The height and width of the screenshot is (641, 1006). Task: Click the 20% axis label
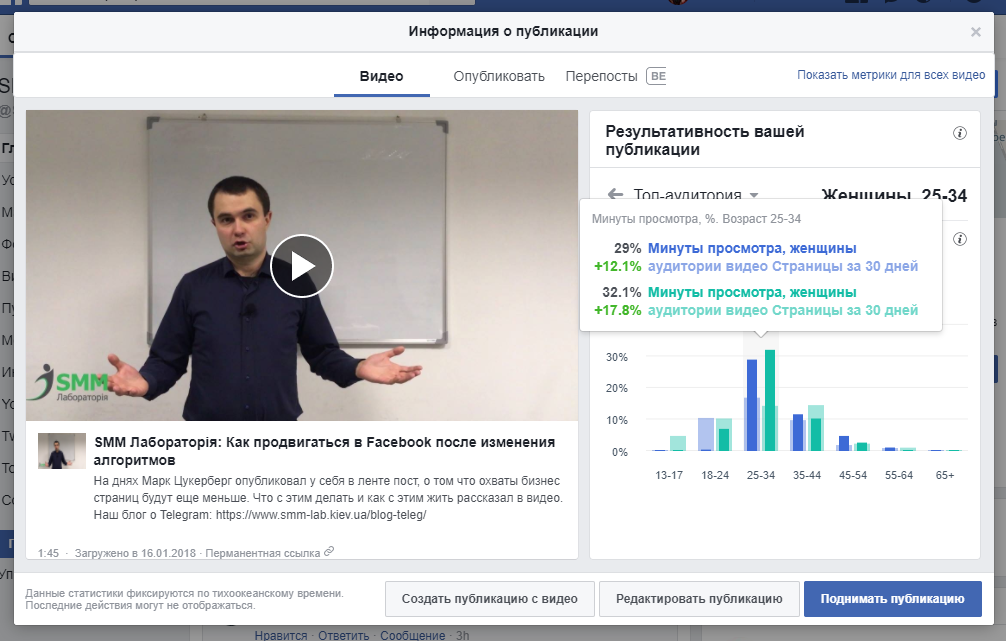tap(617, 388)
